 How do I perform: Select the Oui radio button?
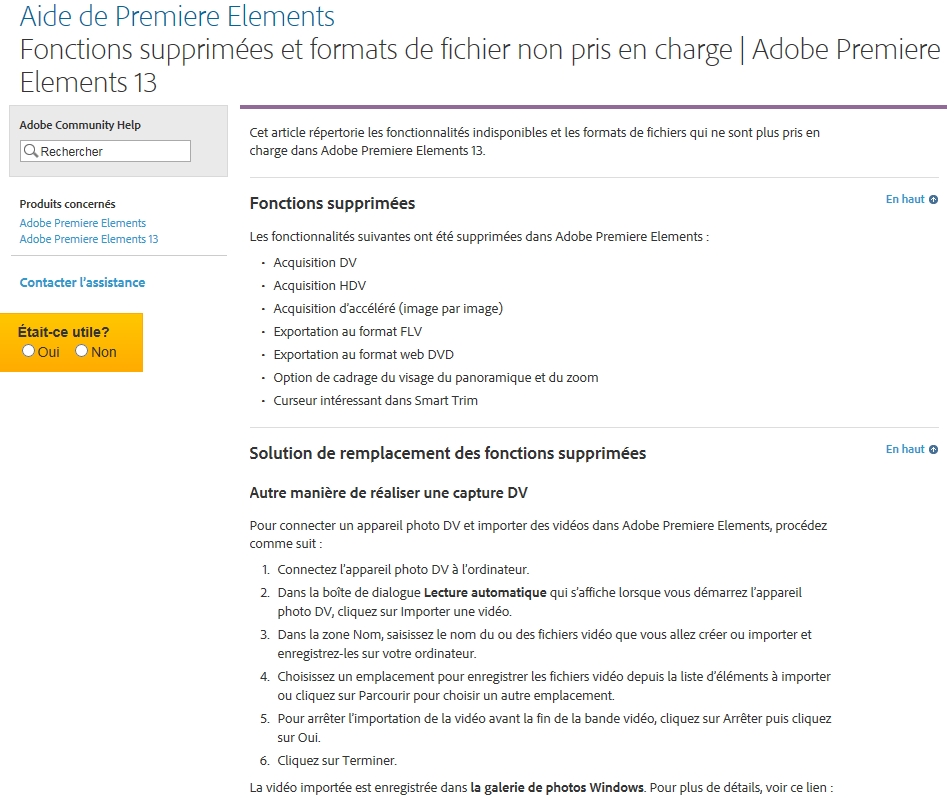29,351
